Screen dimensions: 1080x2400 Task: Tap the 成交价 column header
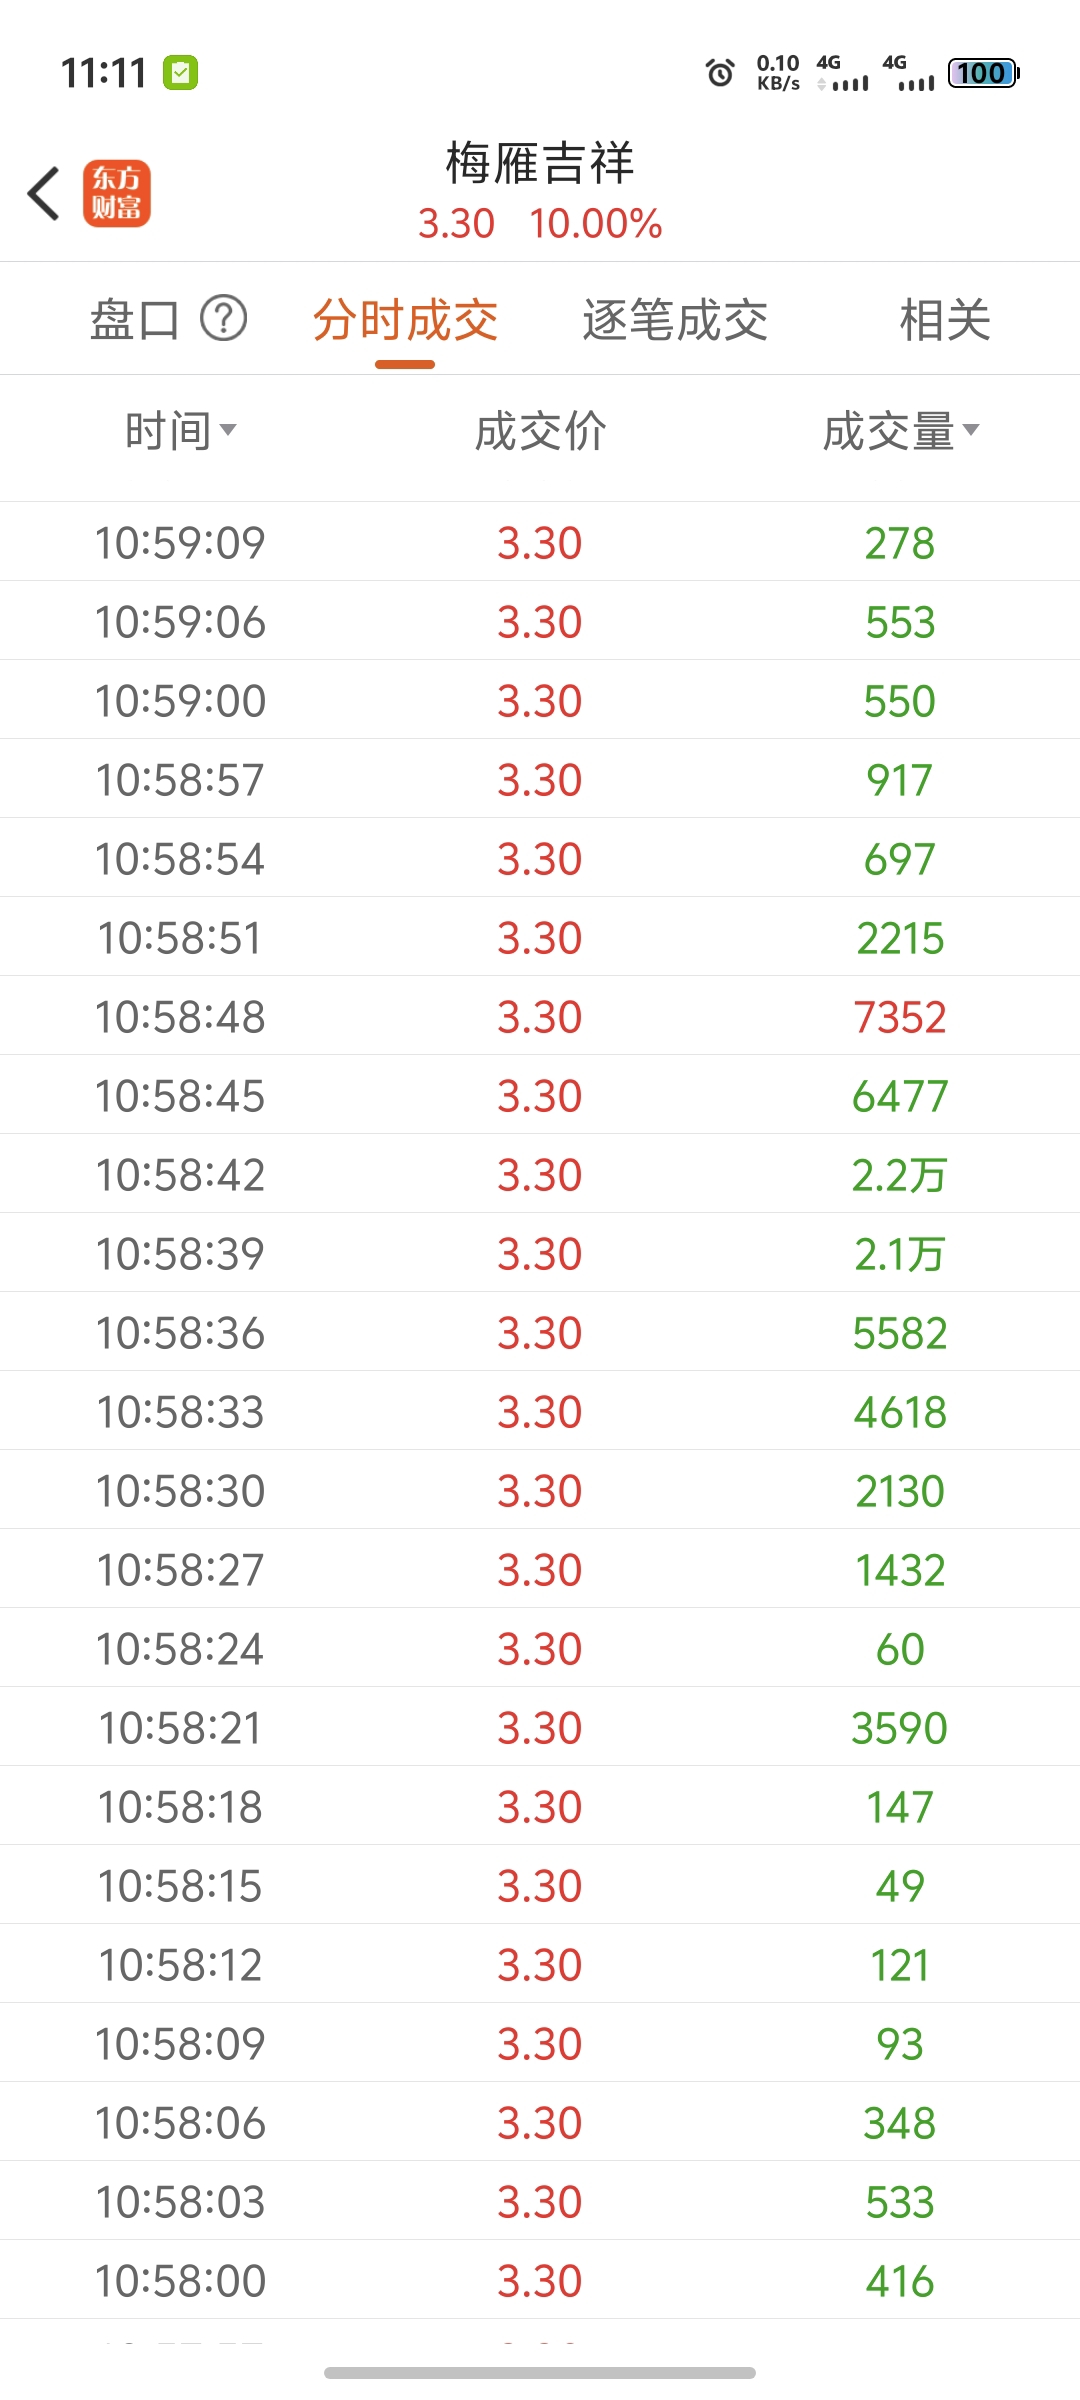click(540, 431)
